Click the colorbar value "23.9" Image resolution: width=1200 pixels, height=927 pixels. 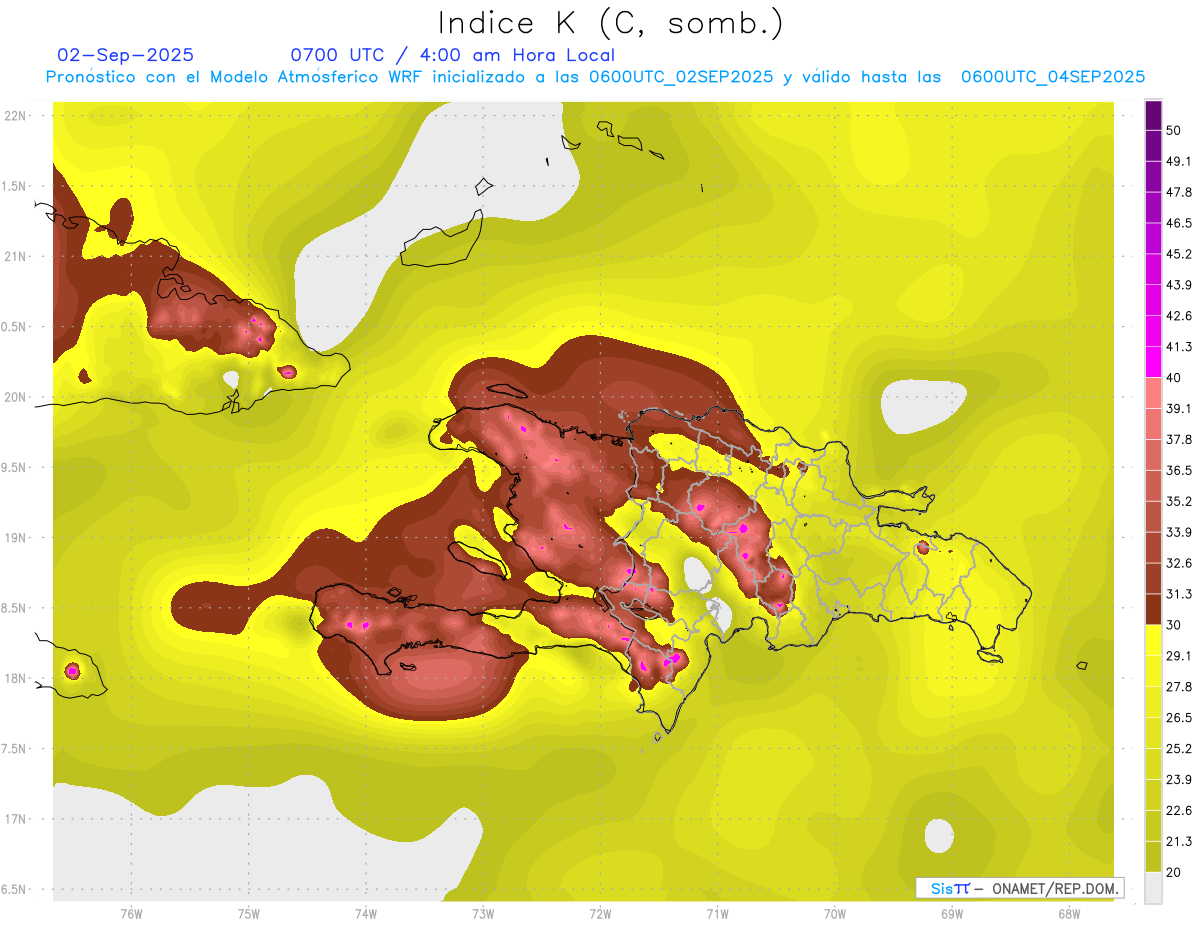click(x=1179, y=779)
